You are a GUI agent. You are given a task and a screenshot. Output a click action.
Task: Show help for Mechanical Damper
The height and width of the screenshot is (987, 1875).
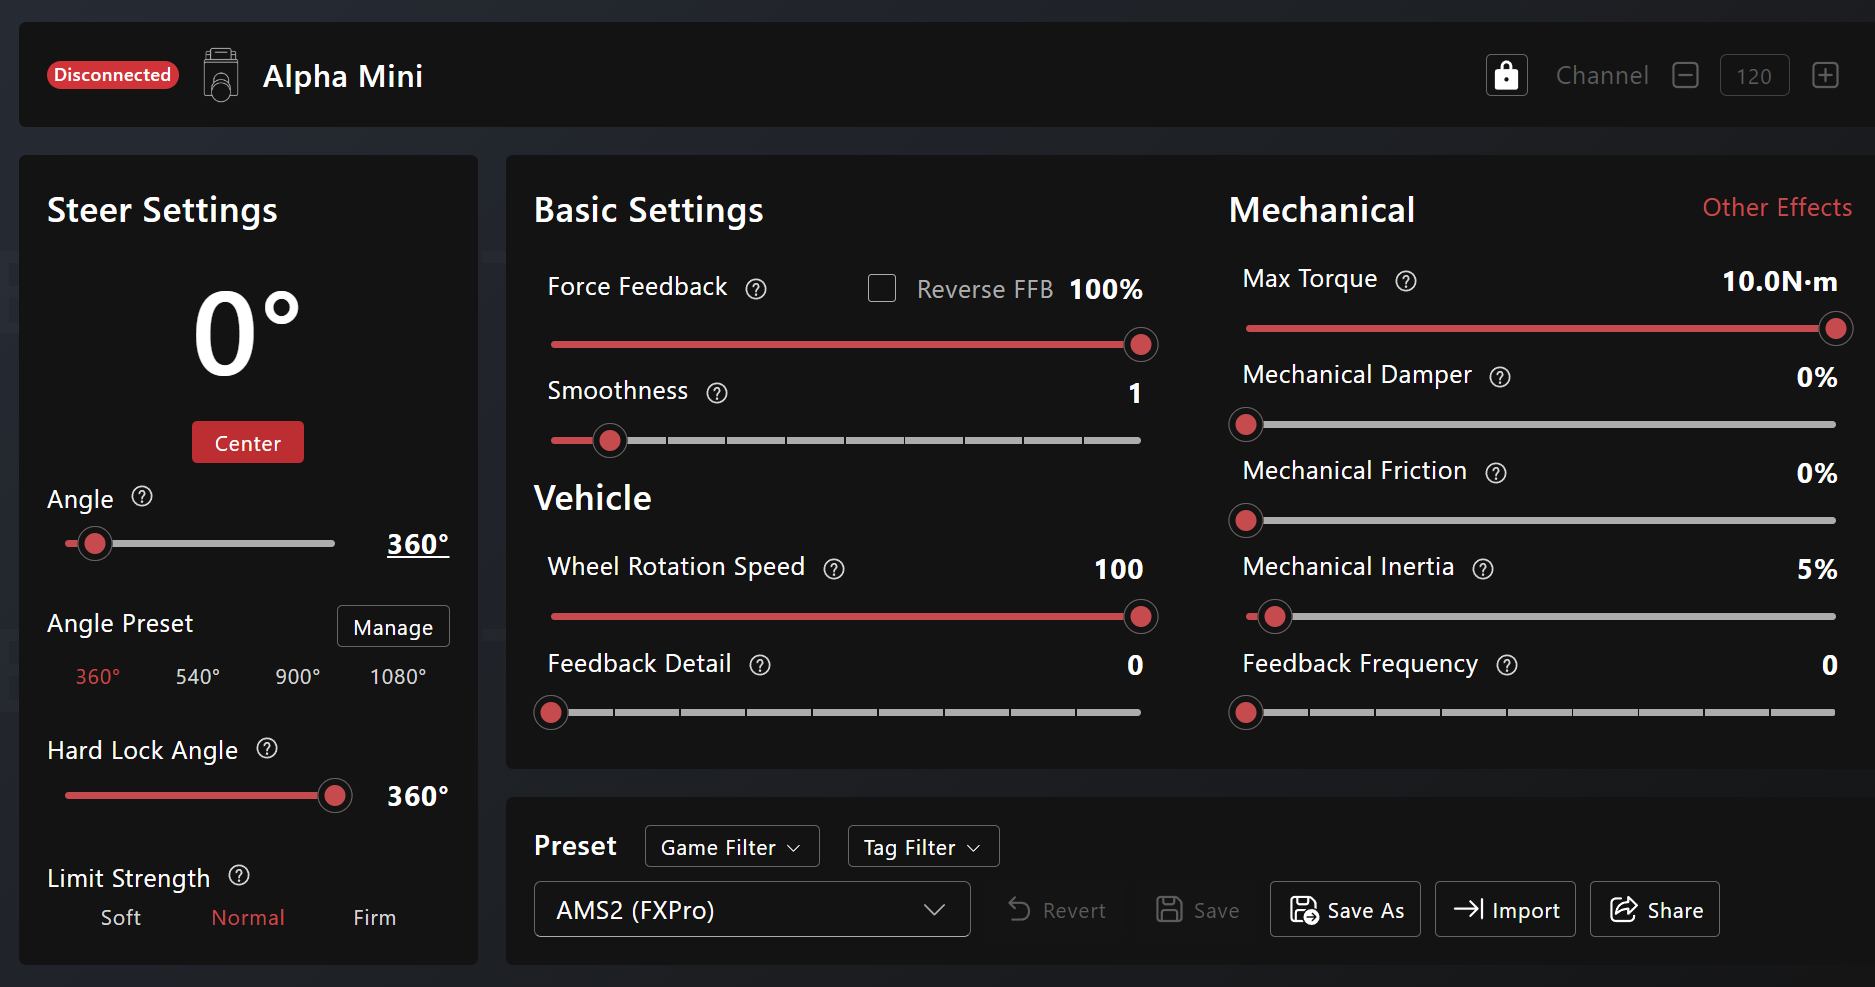1500,377
